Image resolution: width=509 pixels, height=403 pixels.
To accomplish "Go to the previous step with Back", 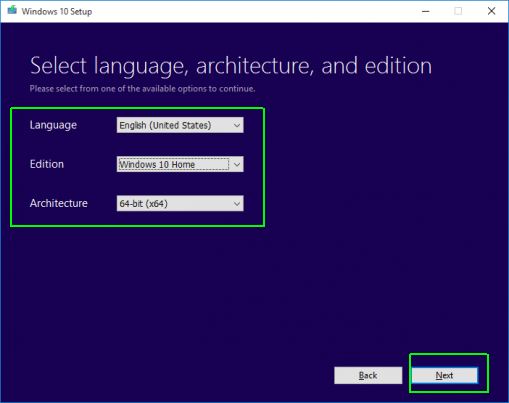I will click(368, 375).
